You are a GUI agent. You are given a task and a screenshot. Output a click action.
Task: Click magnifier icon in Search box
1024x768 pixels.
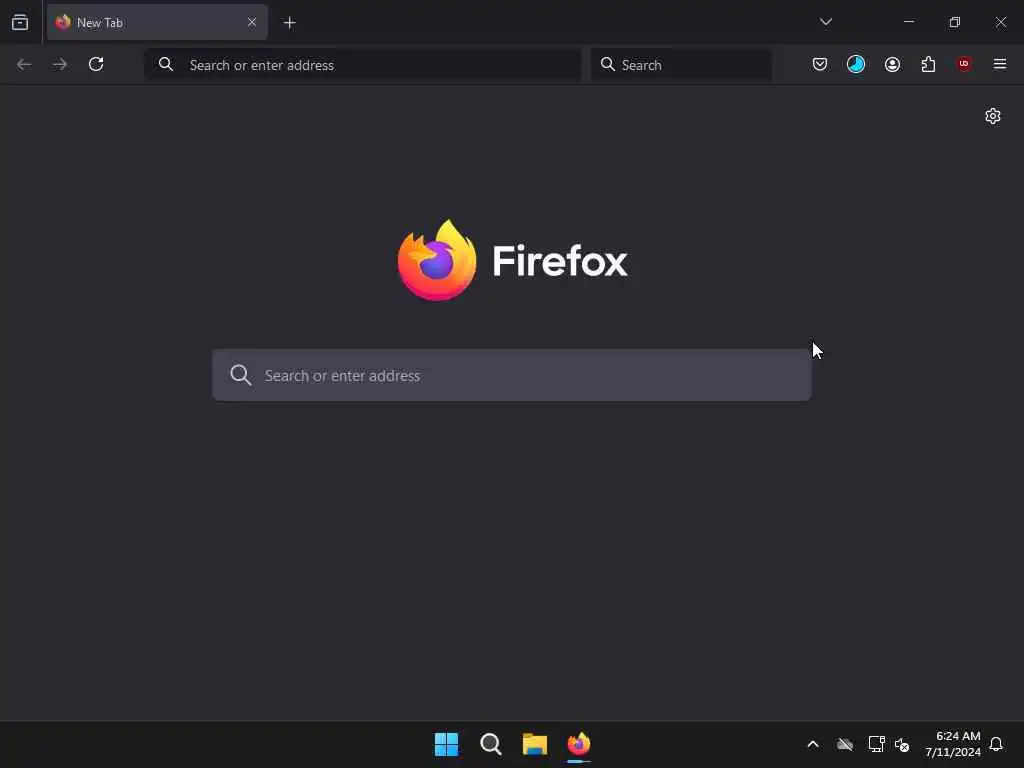click(x=607, y=64)
